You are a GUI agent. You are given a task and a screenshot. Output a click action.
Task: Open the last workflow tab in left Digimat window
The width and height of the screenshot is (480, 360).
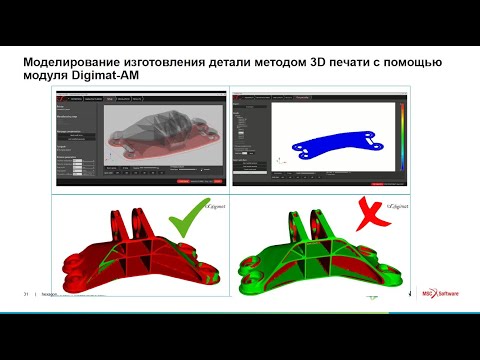(137, 99)
